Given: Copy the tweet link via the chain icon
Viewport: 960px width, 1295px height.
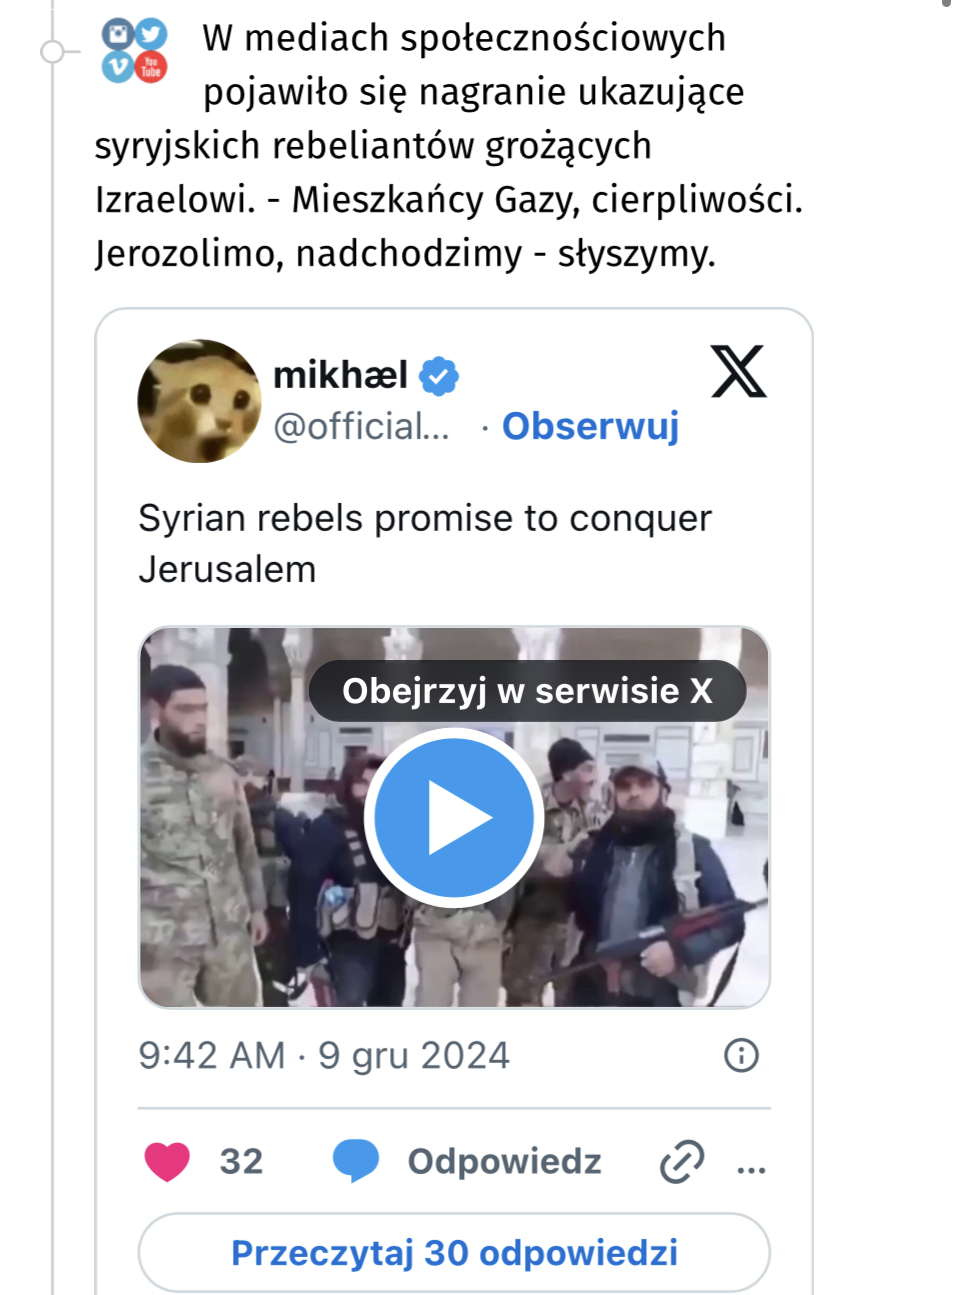Looking at the screenshot, I should [x=682, y=1162].
